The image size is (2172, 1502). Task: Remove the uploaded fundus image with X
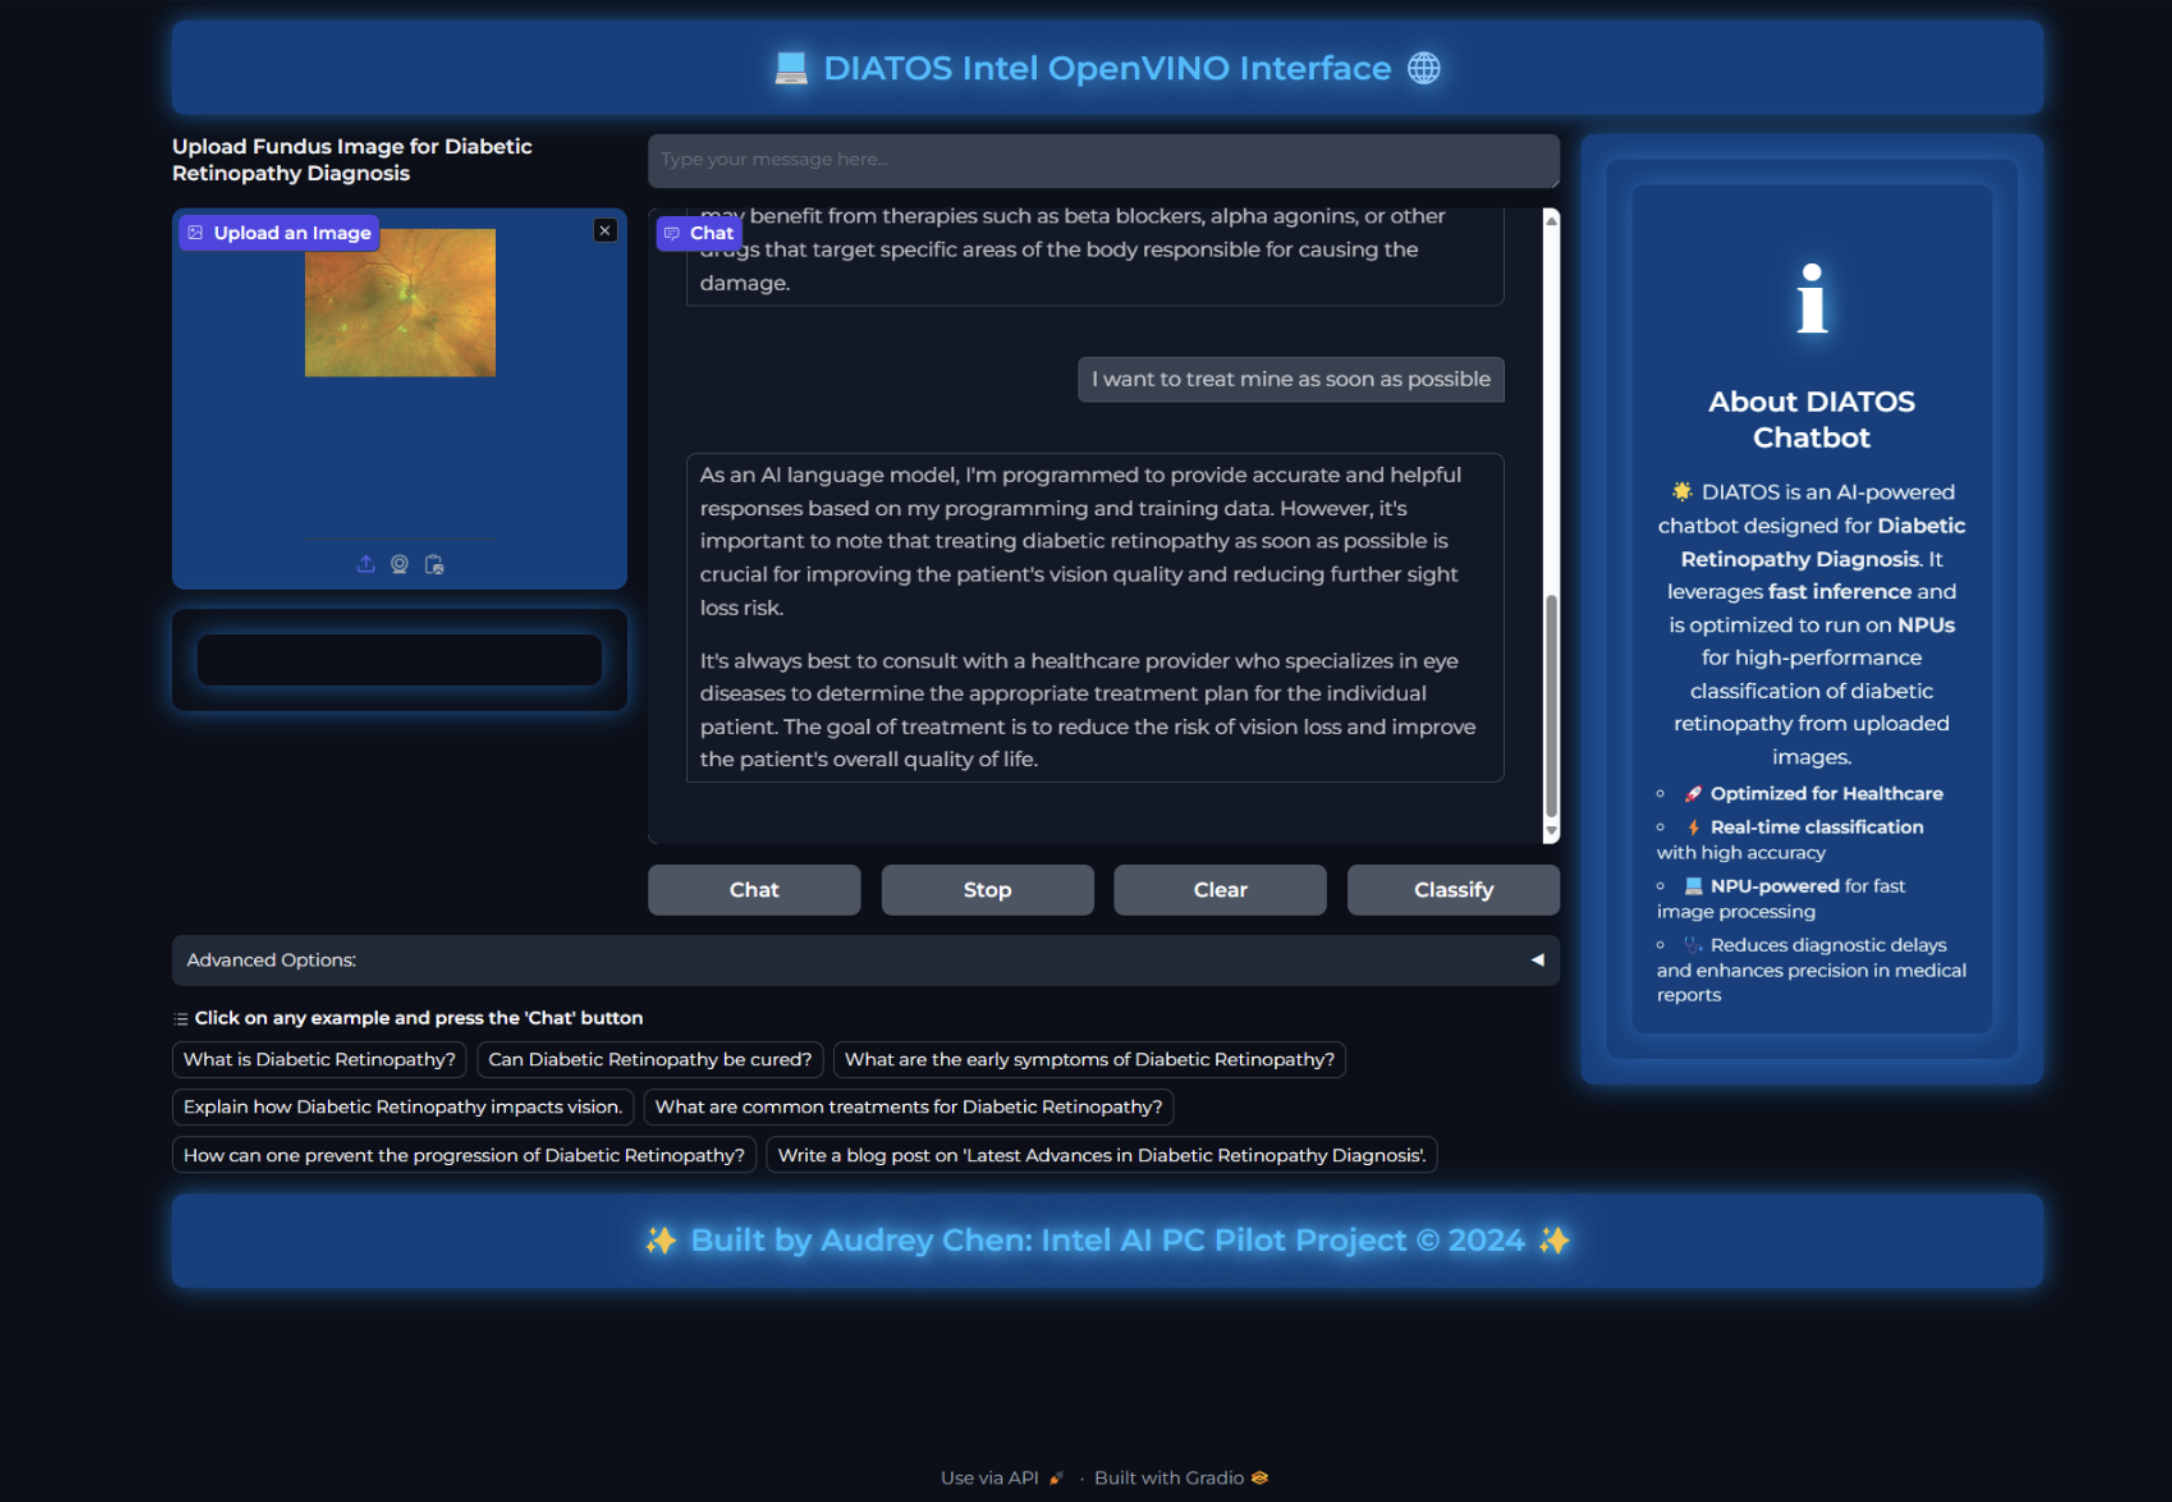605,231
